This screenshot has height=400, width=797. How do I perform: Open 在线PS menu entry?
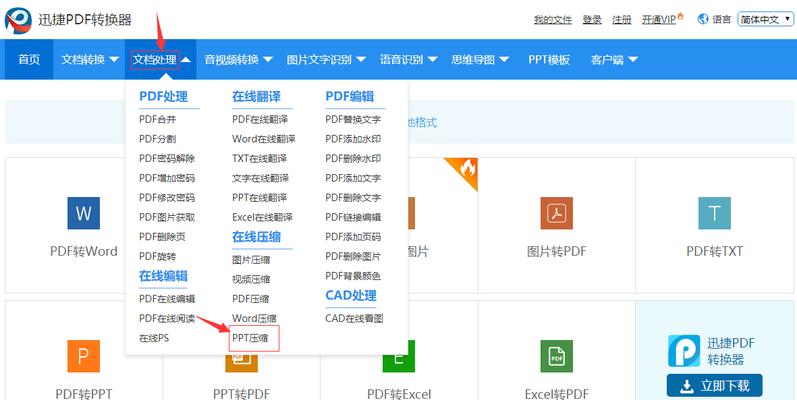[154, 338]
